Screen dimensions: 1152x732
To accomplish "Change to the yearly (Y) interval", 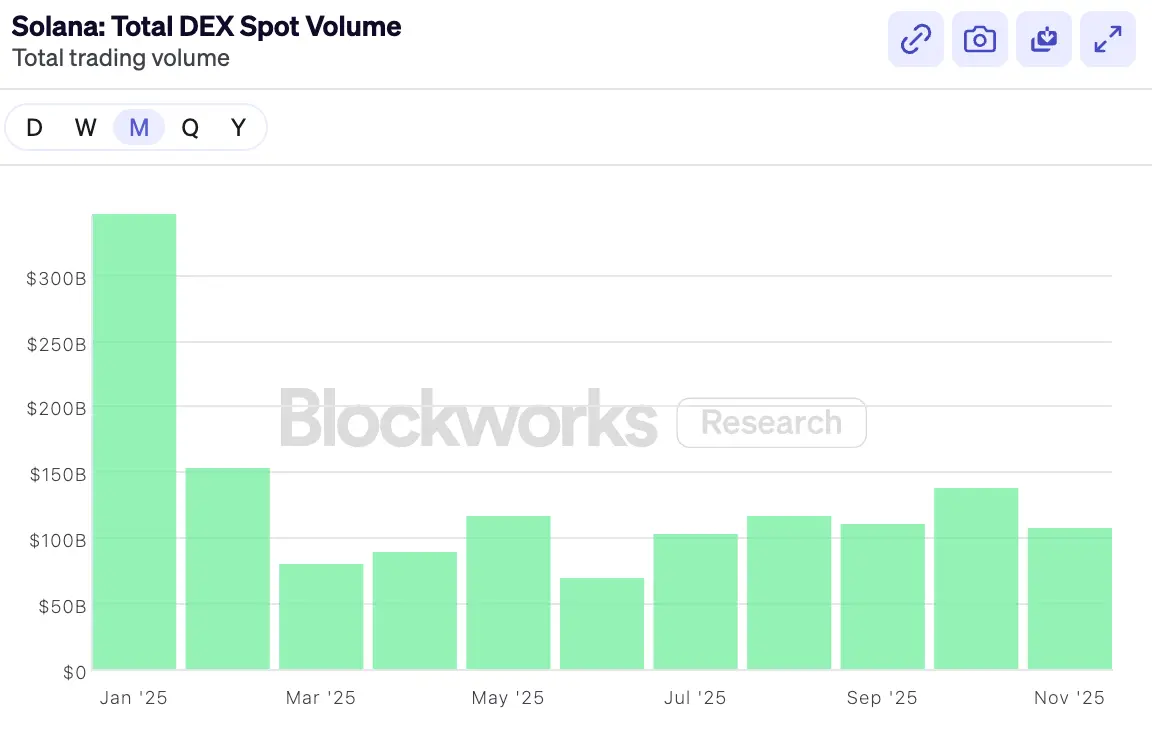I will [x=238, y=128].
